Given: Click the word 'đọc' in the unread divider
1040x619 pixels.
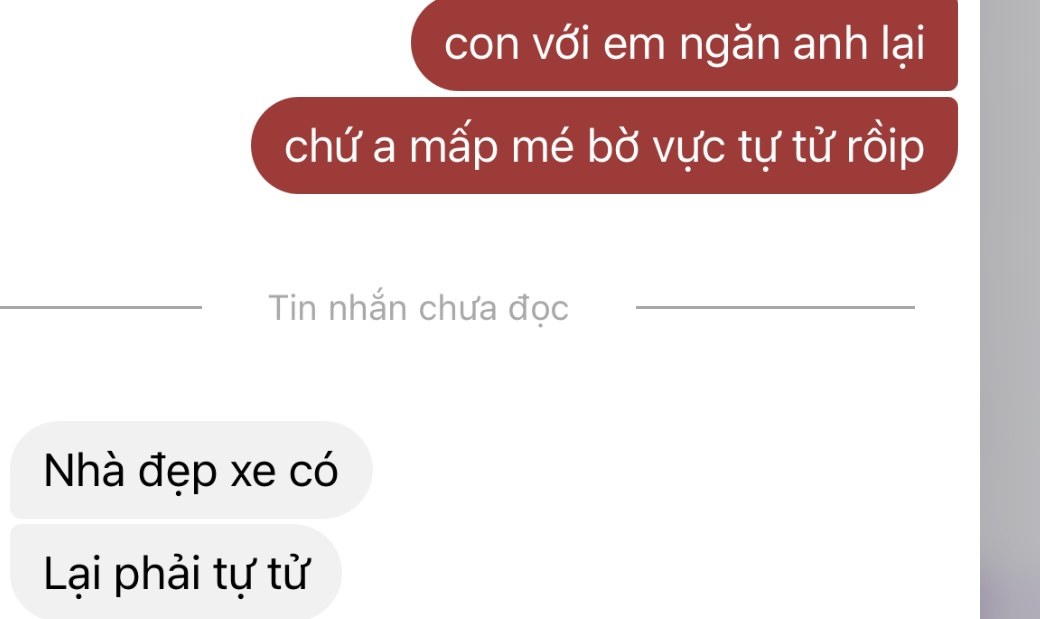Looking at the screenshot, I should (x=539, y=309).
